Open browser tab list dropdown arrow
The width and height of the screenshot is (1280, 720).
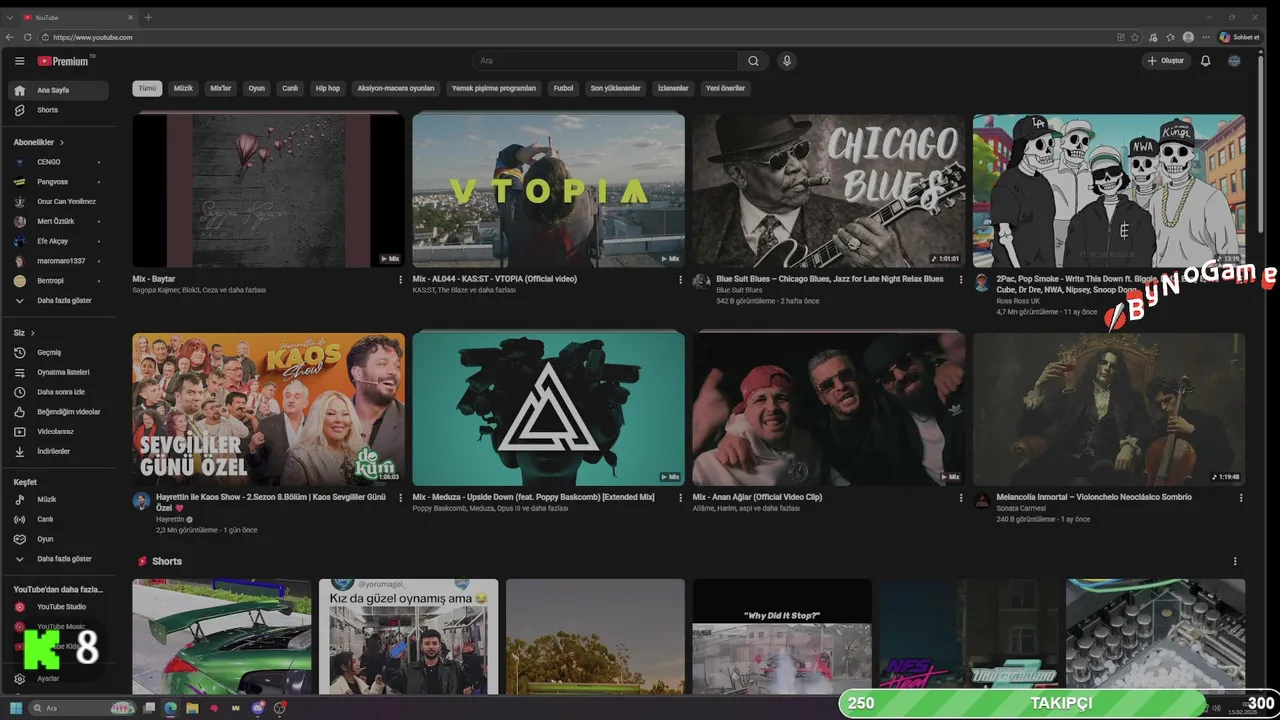[10, 17]
